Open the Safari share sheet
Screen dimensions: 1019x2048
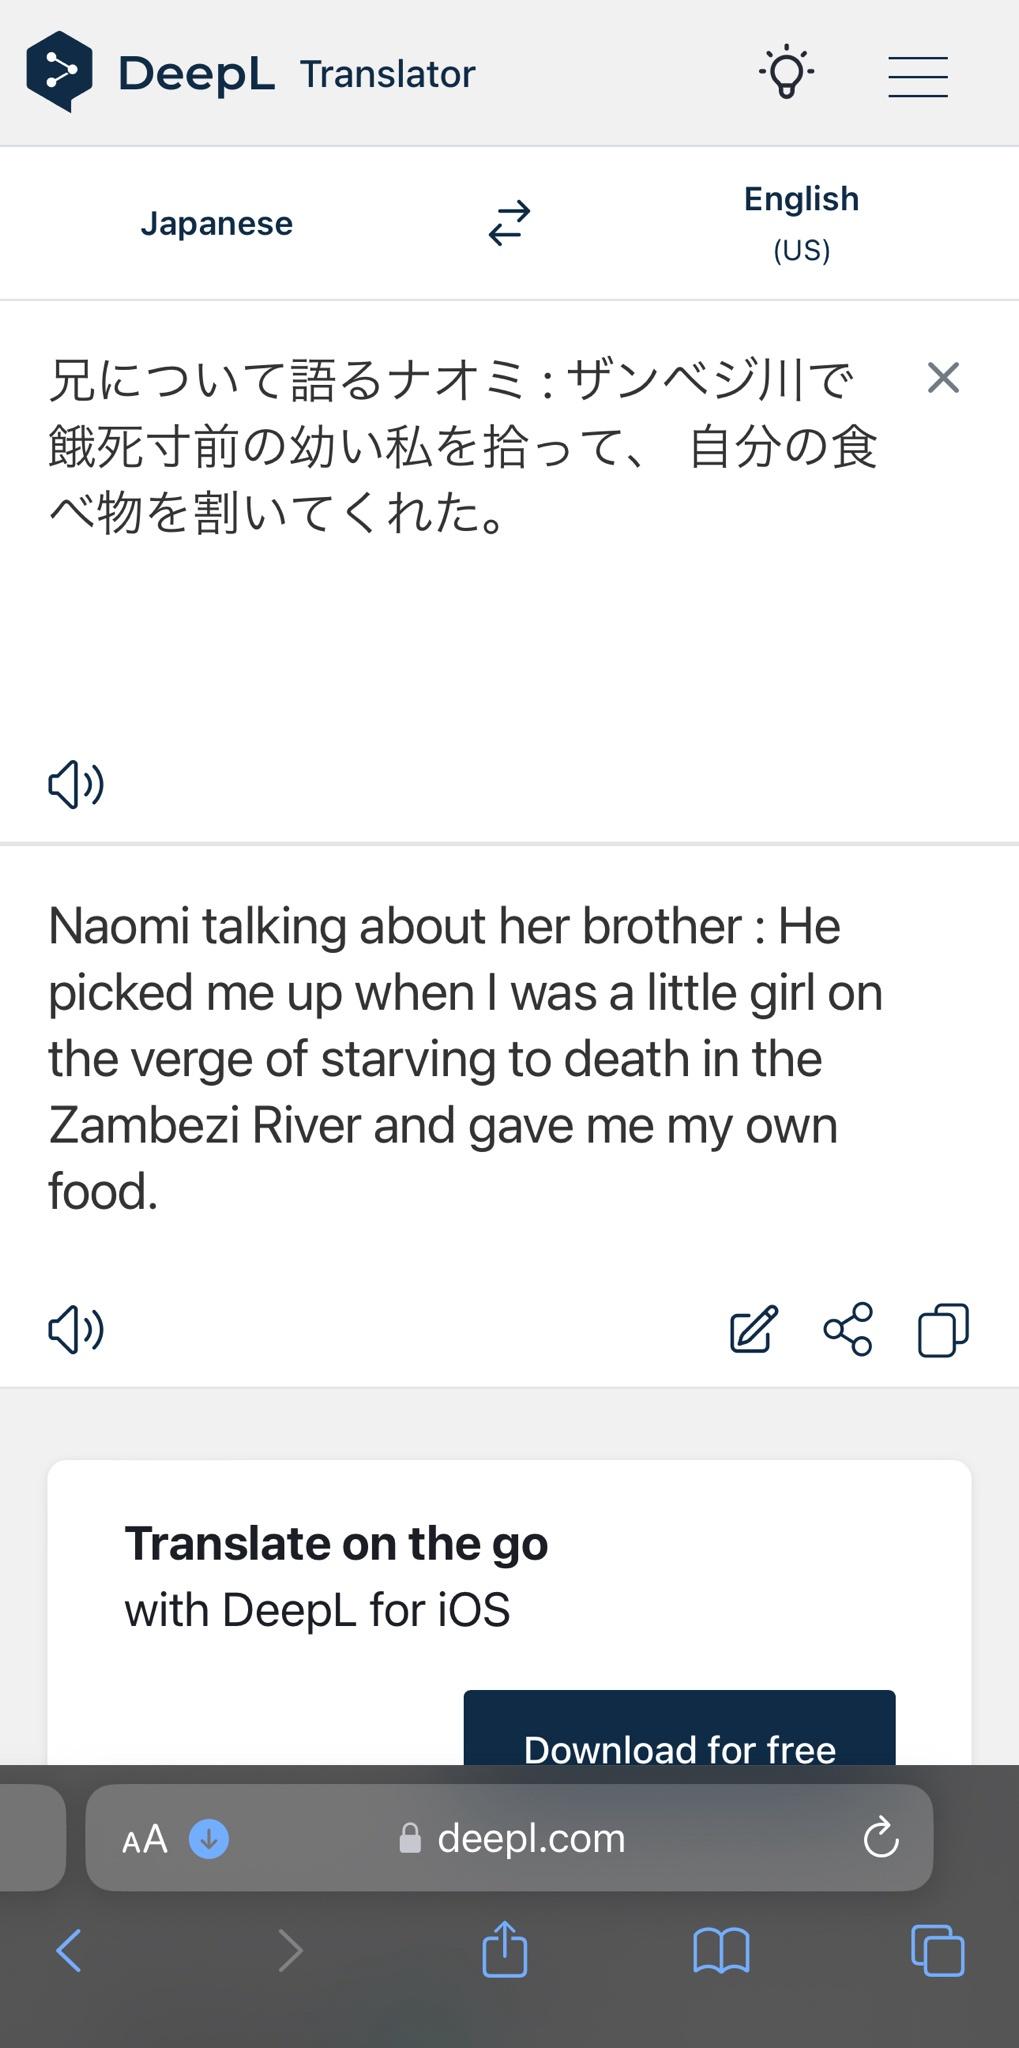point(504,1949)
